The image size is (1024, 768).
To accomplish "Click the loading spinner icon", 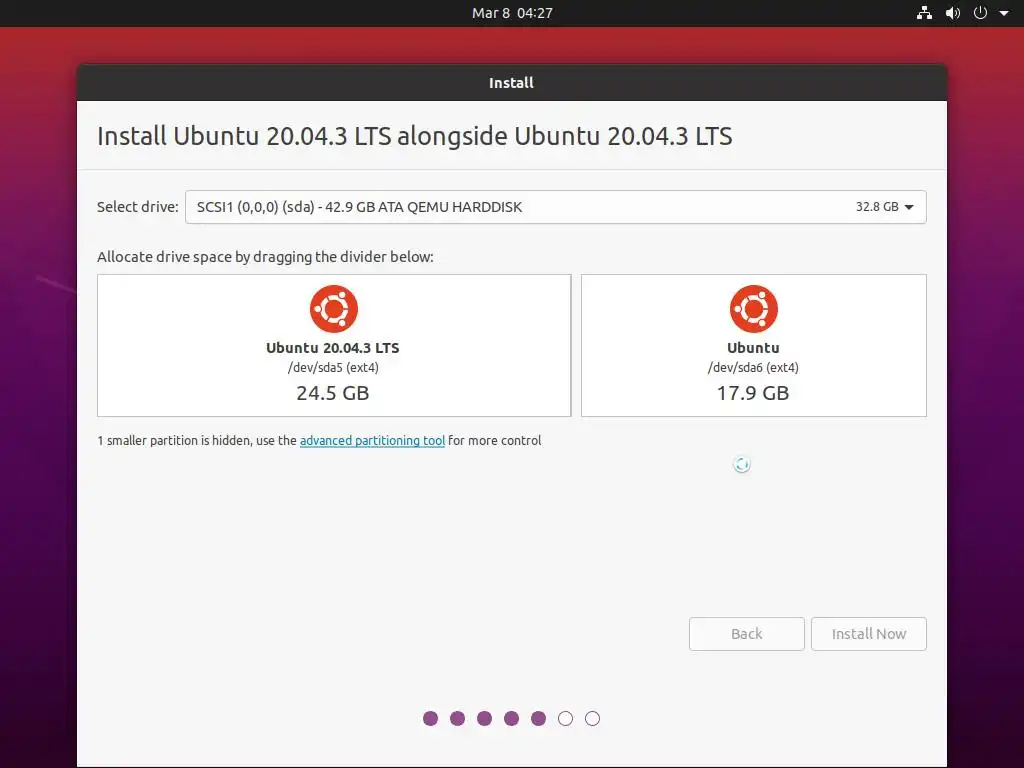I will coord(741,465).
